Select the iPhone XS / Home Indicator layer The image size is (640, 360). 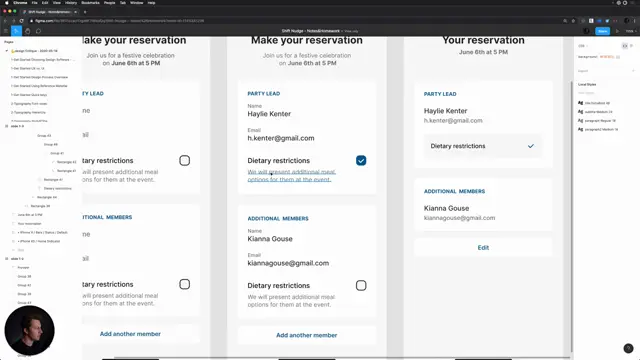click(x=40, y=241)
